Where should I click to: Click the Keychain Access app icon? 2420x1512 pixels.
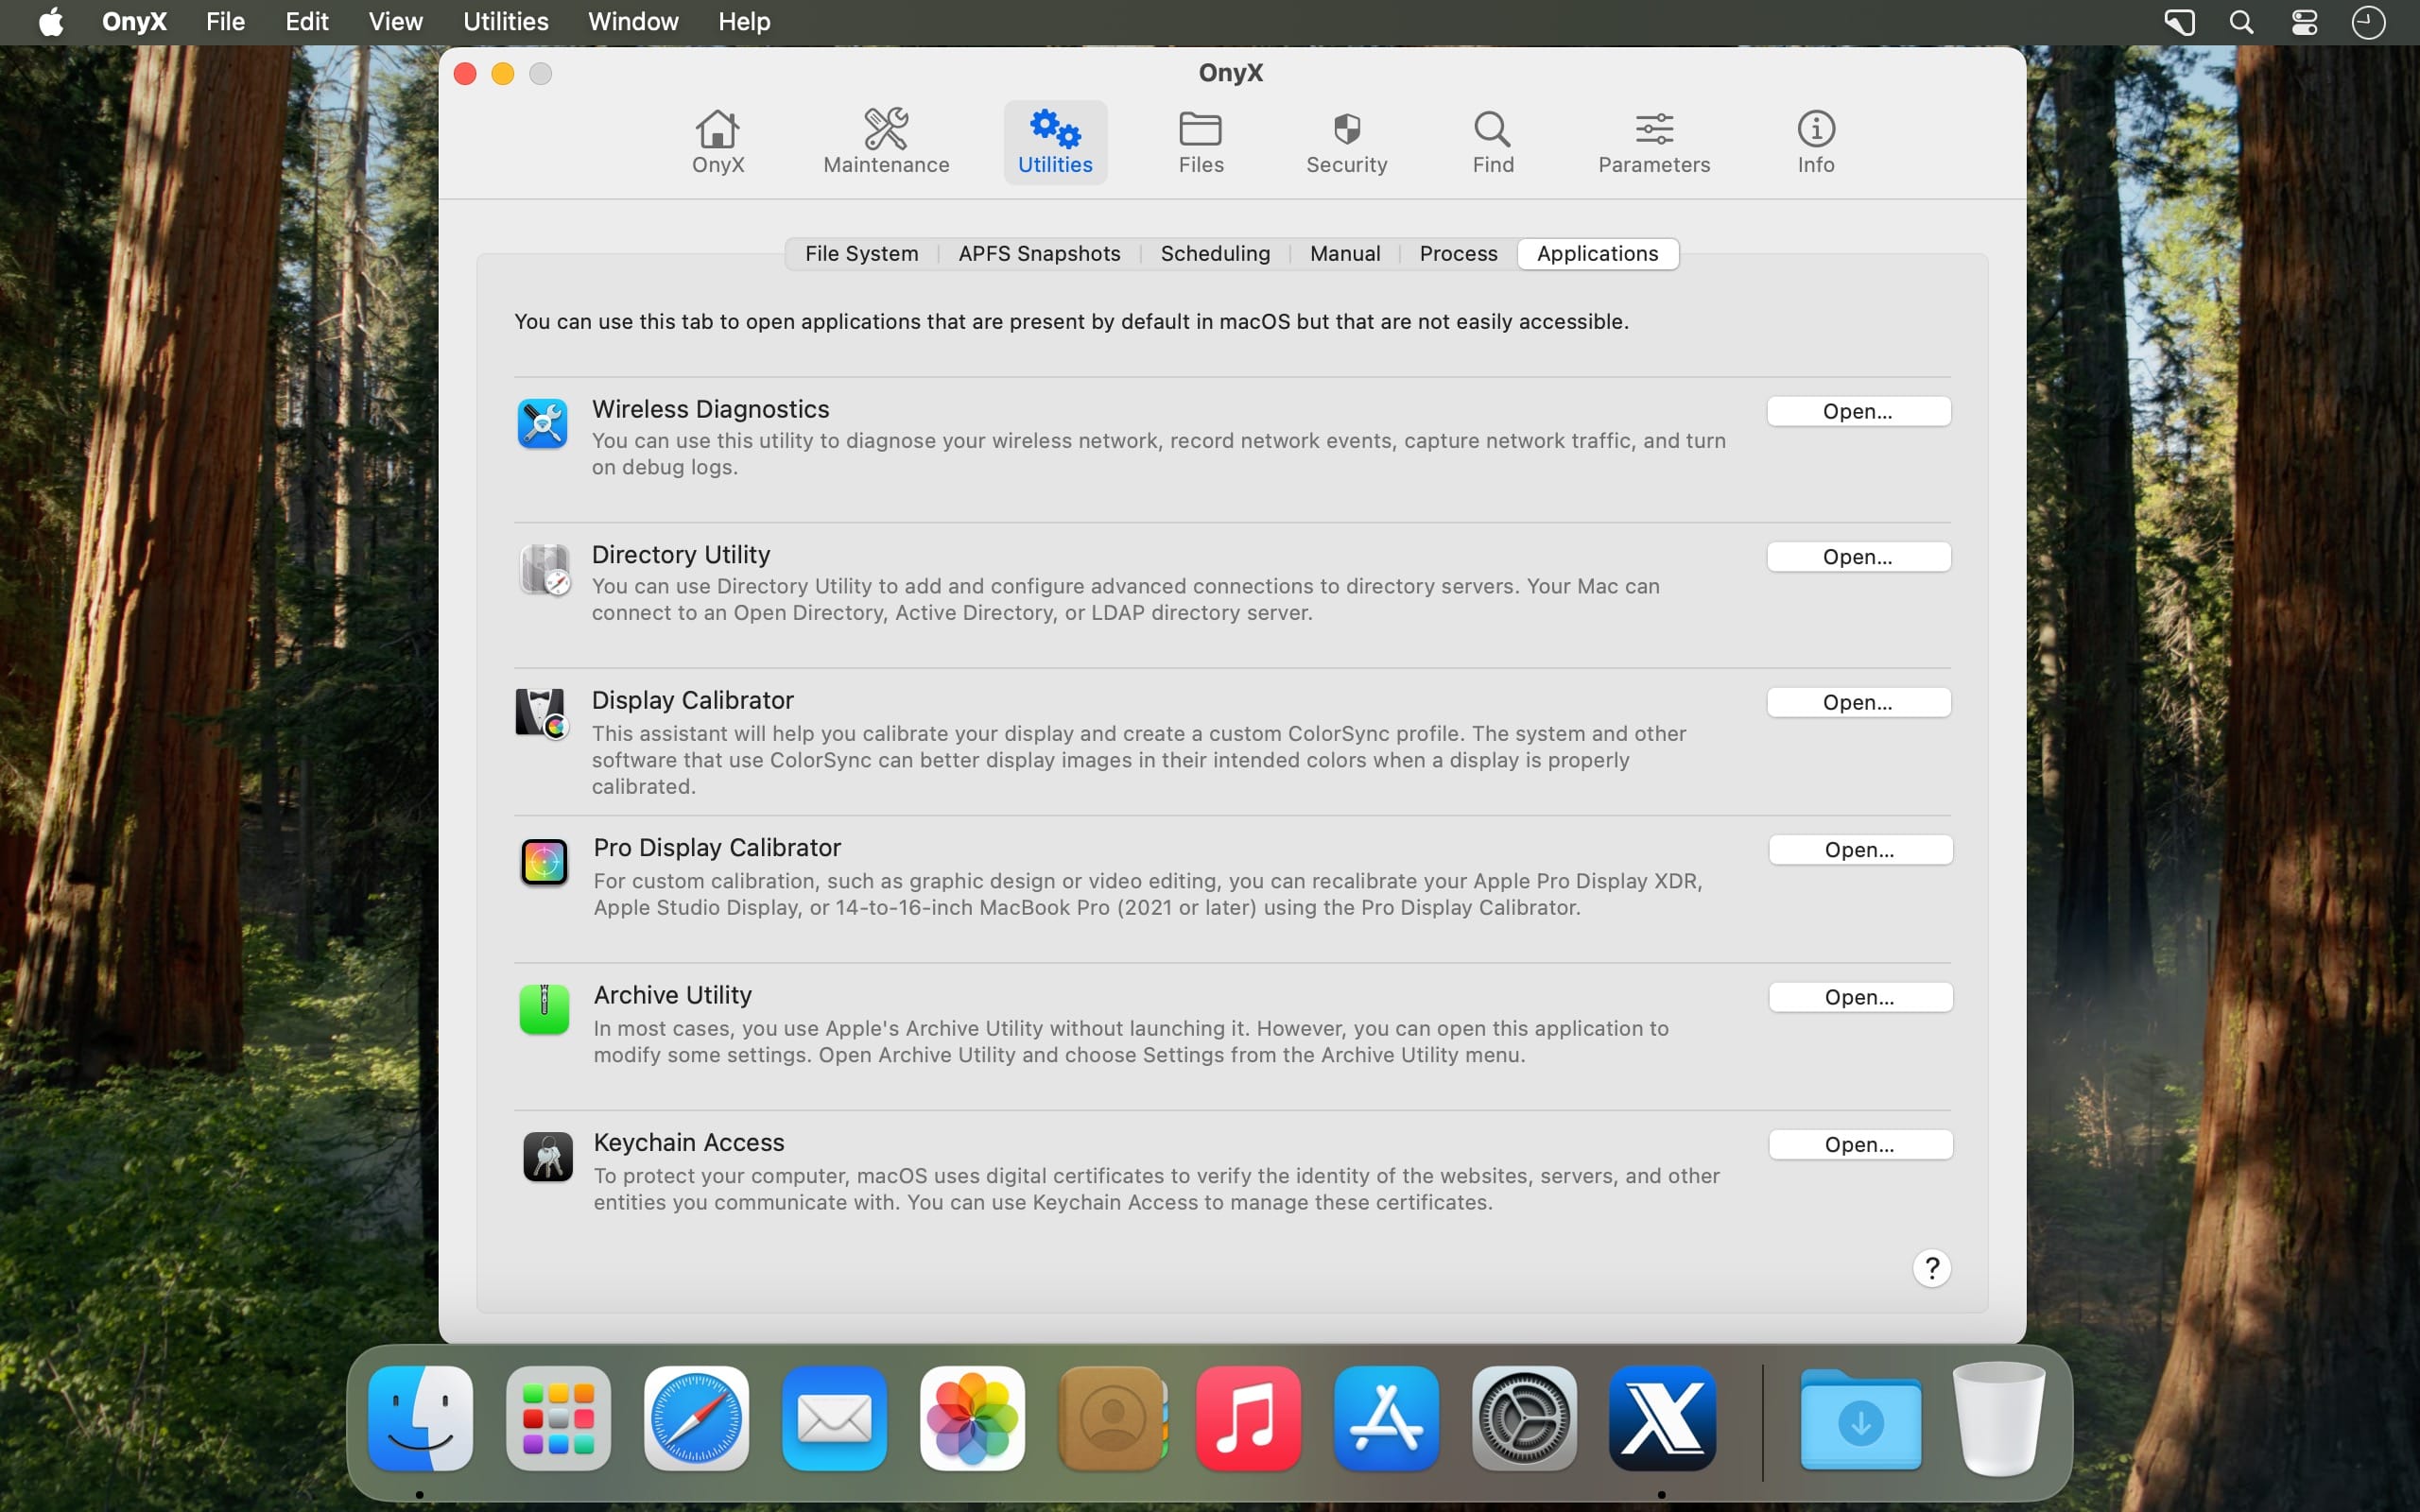coord(547,1157)
